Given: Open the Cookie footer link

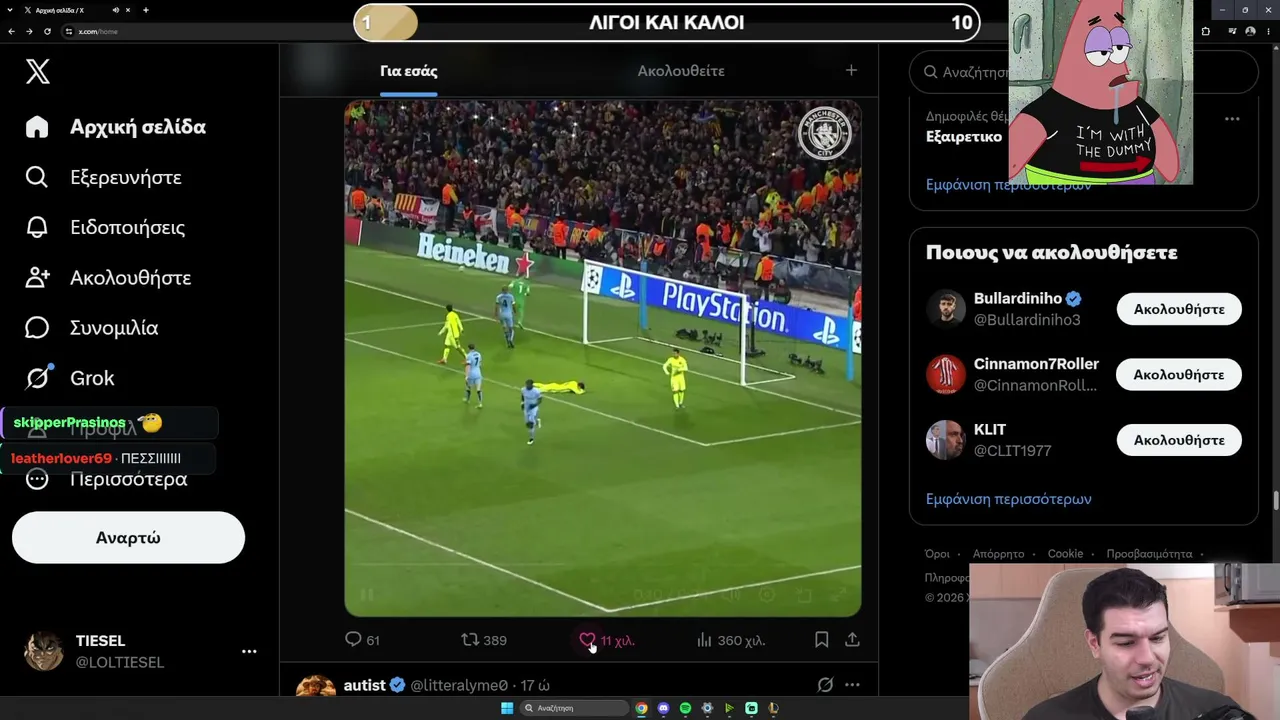Looking at the screenshot, I should pyautogui.click(x=1065, y=554).
